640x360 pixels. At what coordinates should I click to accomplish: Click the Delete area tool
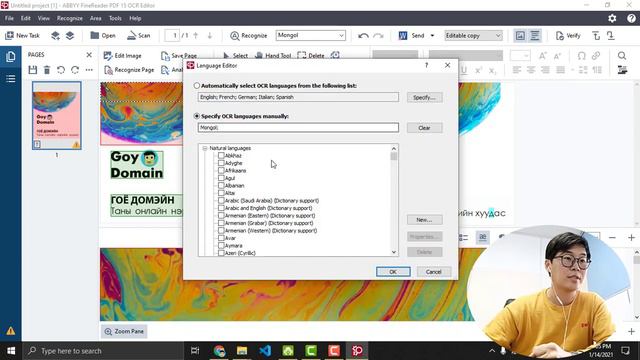click(x=311, y=56)
